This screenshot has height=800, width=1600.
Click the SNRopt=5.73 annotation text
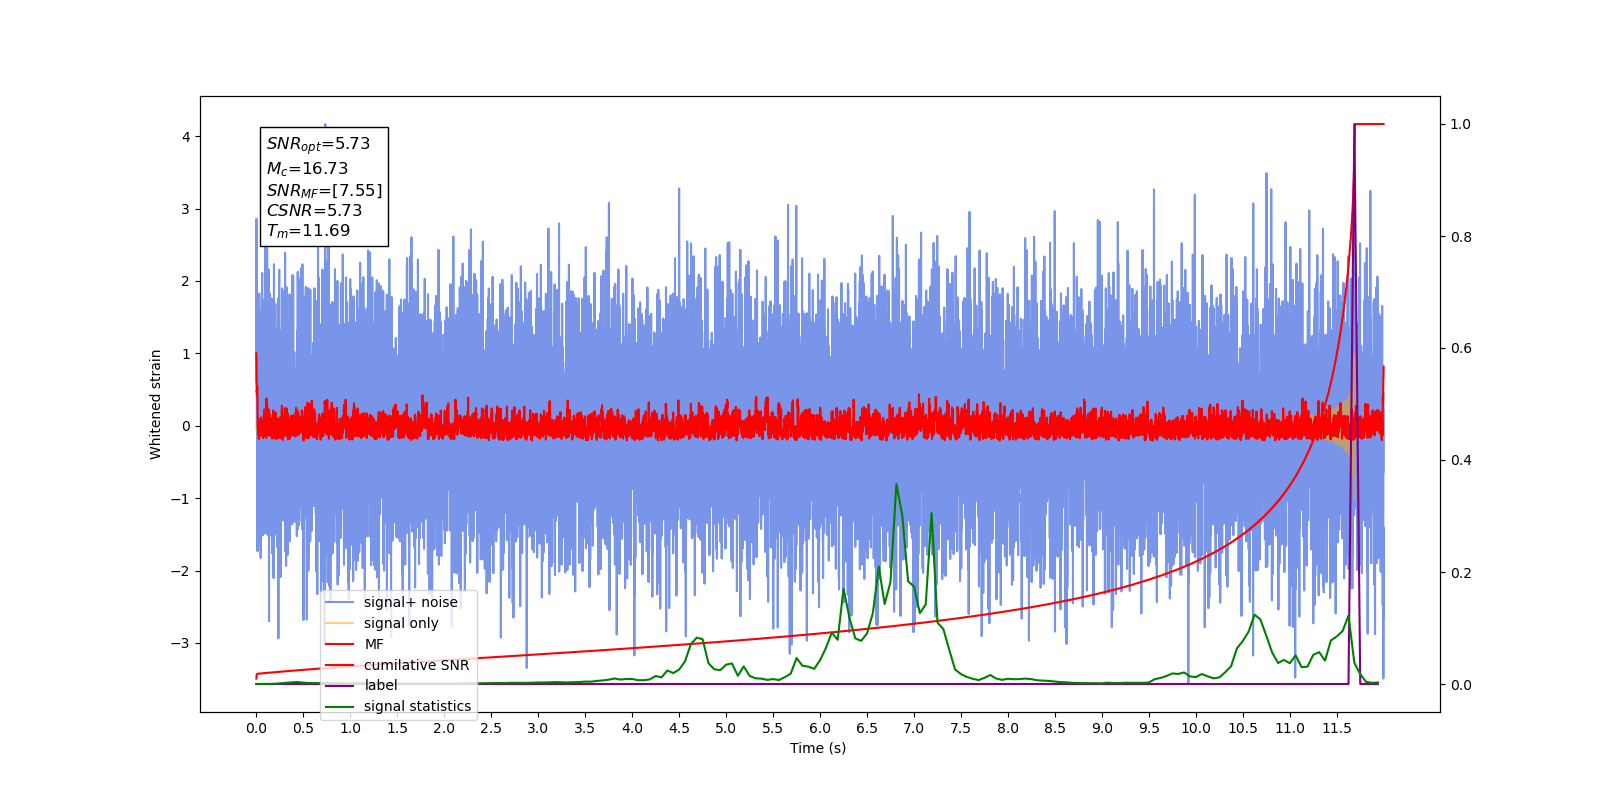click(318, 144)
